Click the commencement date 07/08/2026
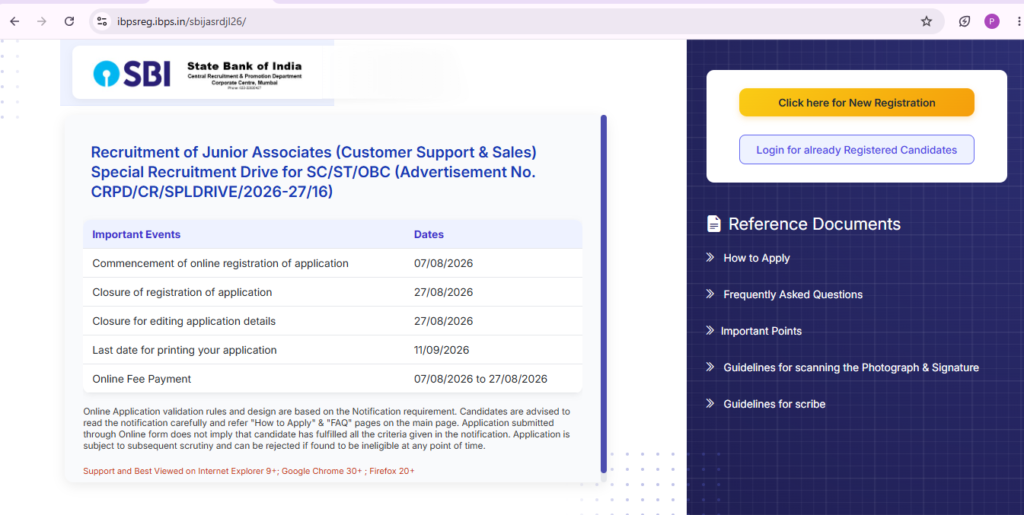Screen dimensions: 1024x515 tap(443, 263)
